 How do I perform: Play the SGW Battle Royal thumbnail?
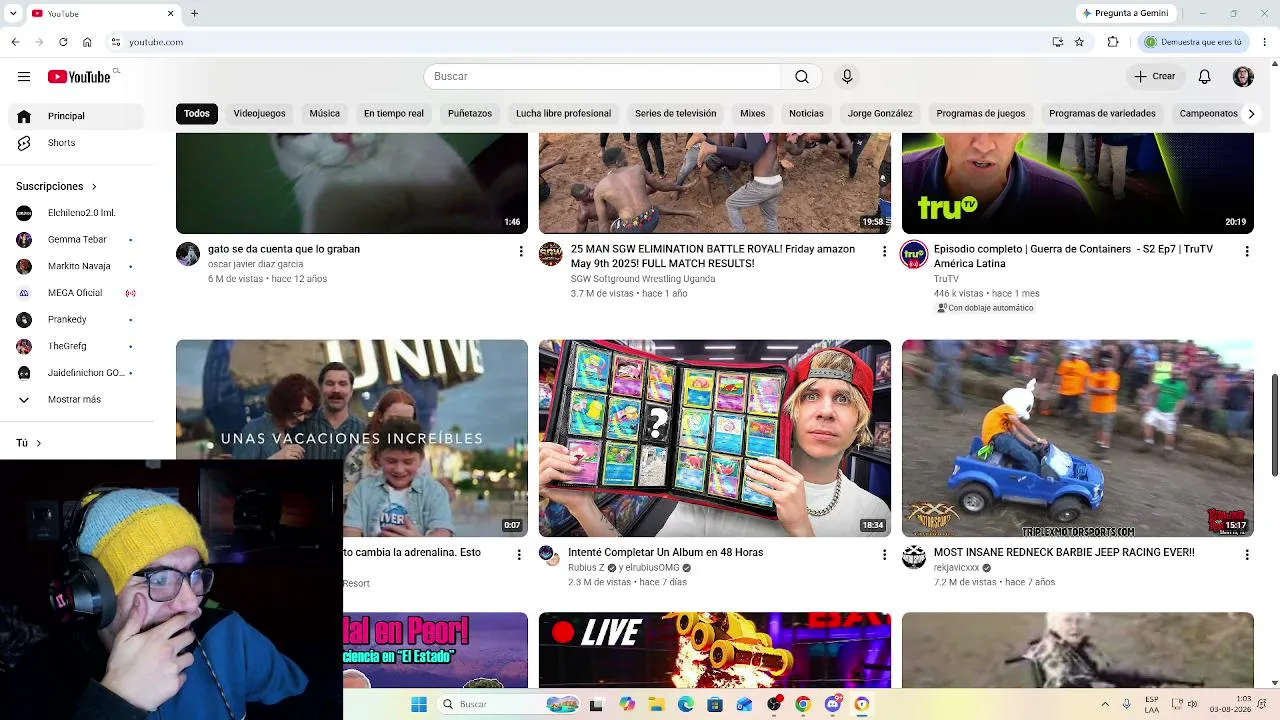[715, 183]
